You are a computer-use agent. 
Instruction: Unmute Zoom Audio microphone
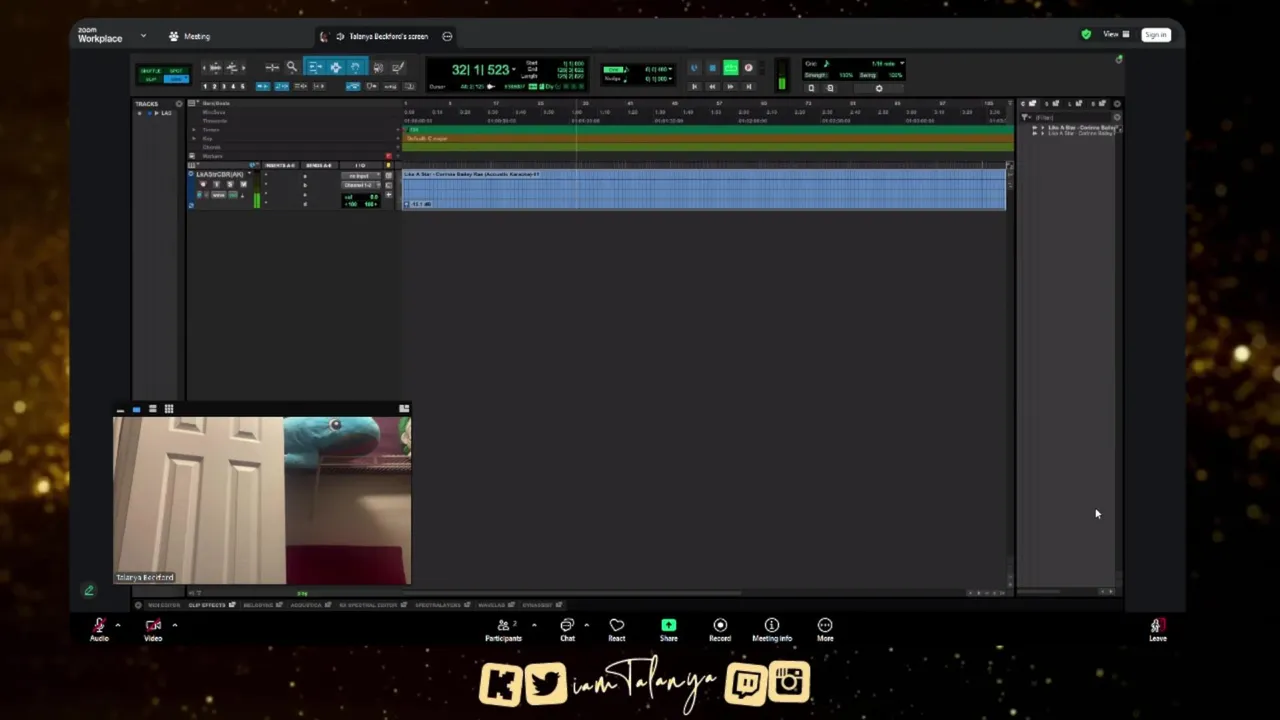pos(99,630)
